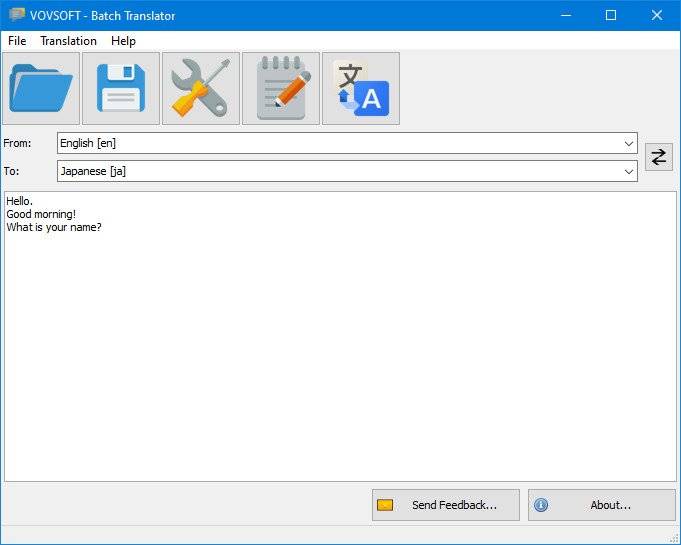681x545 pixels.
Task: Expand the From language dropdown arrow
Action: pyautogui.click(x=628, y=143)
